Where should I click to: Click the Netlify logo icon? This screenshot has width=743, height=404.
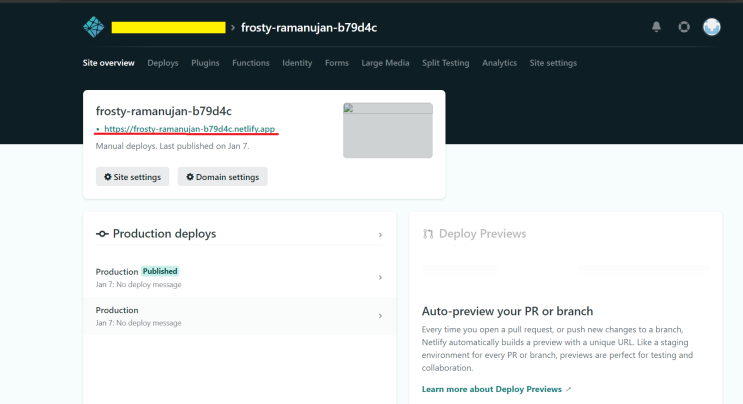pos(93,27)
